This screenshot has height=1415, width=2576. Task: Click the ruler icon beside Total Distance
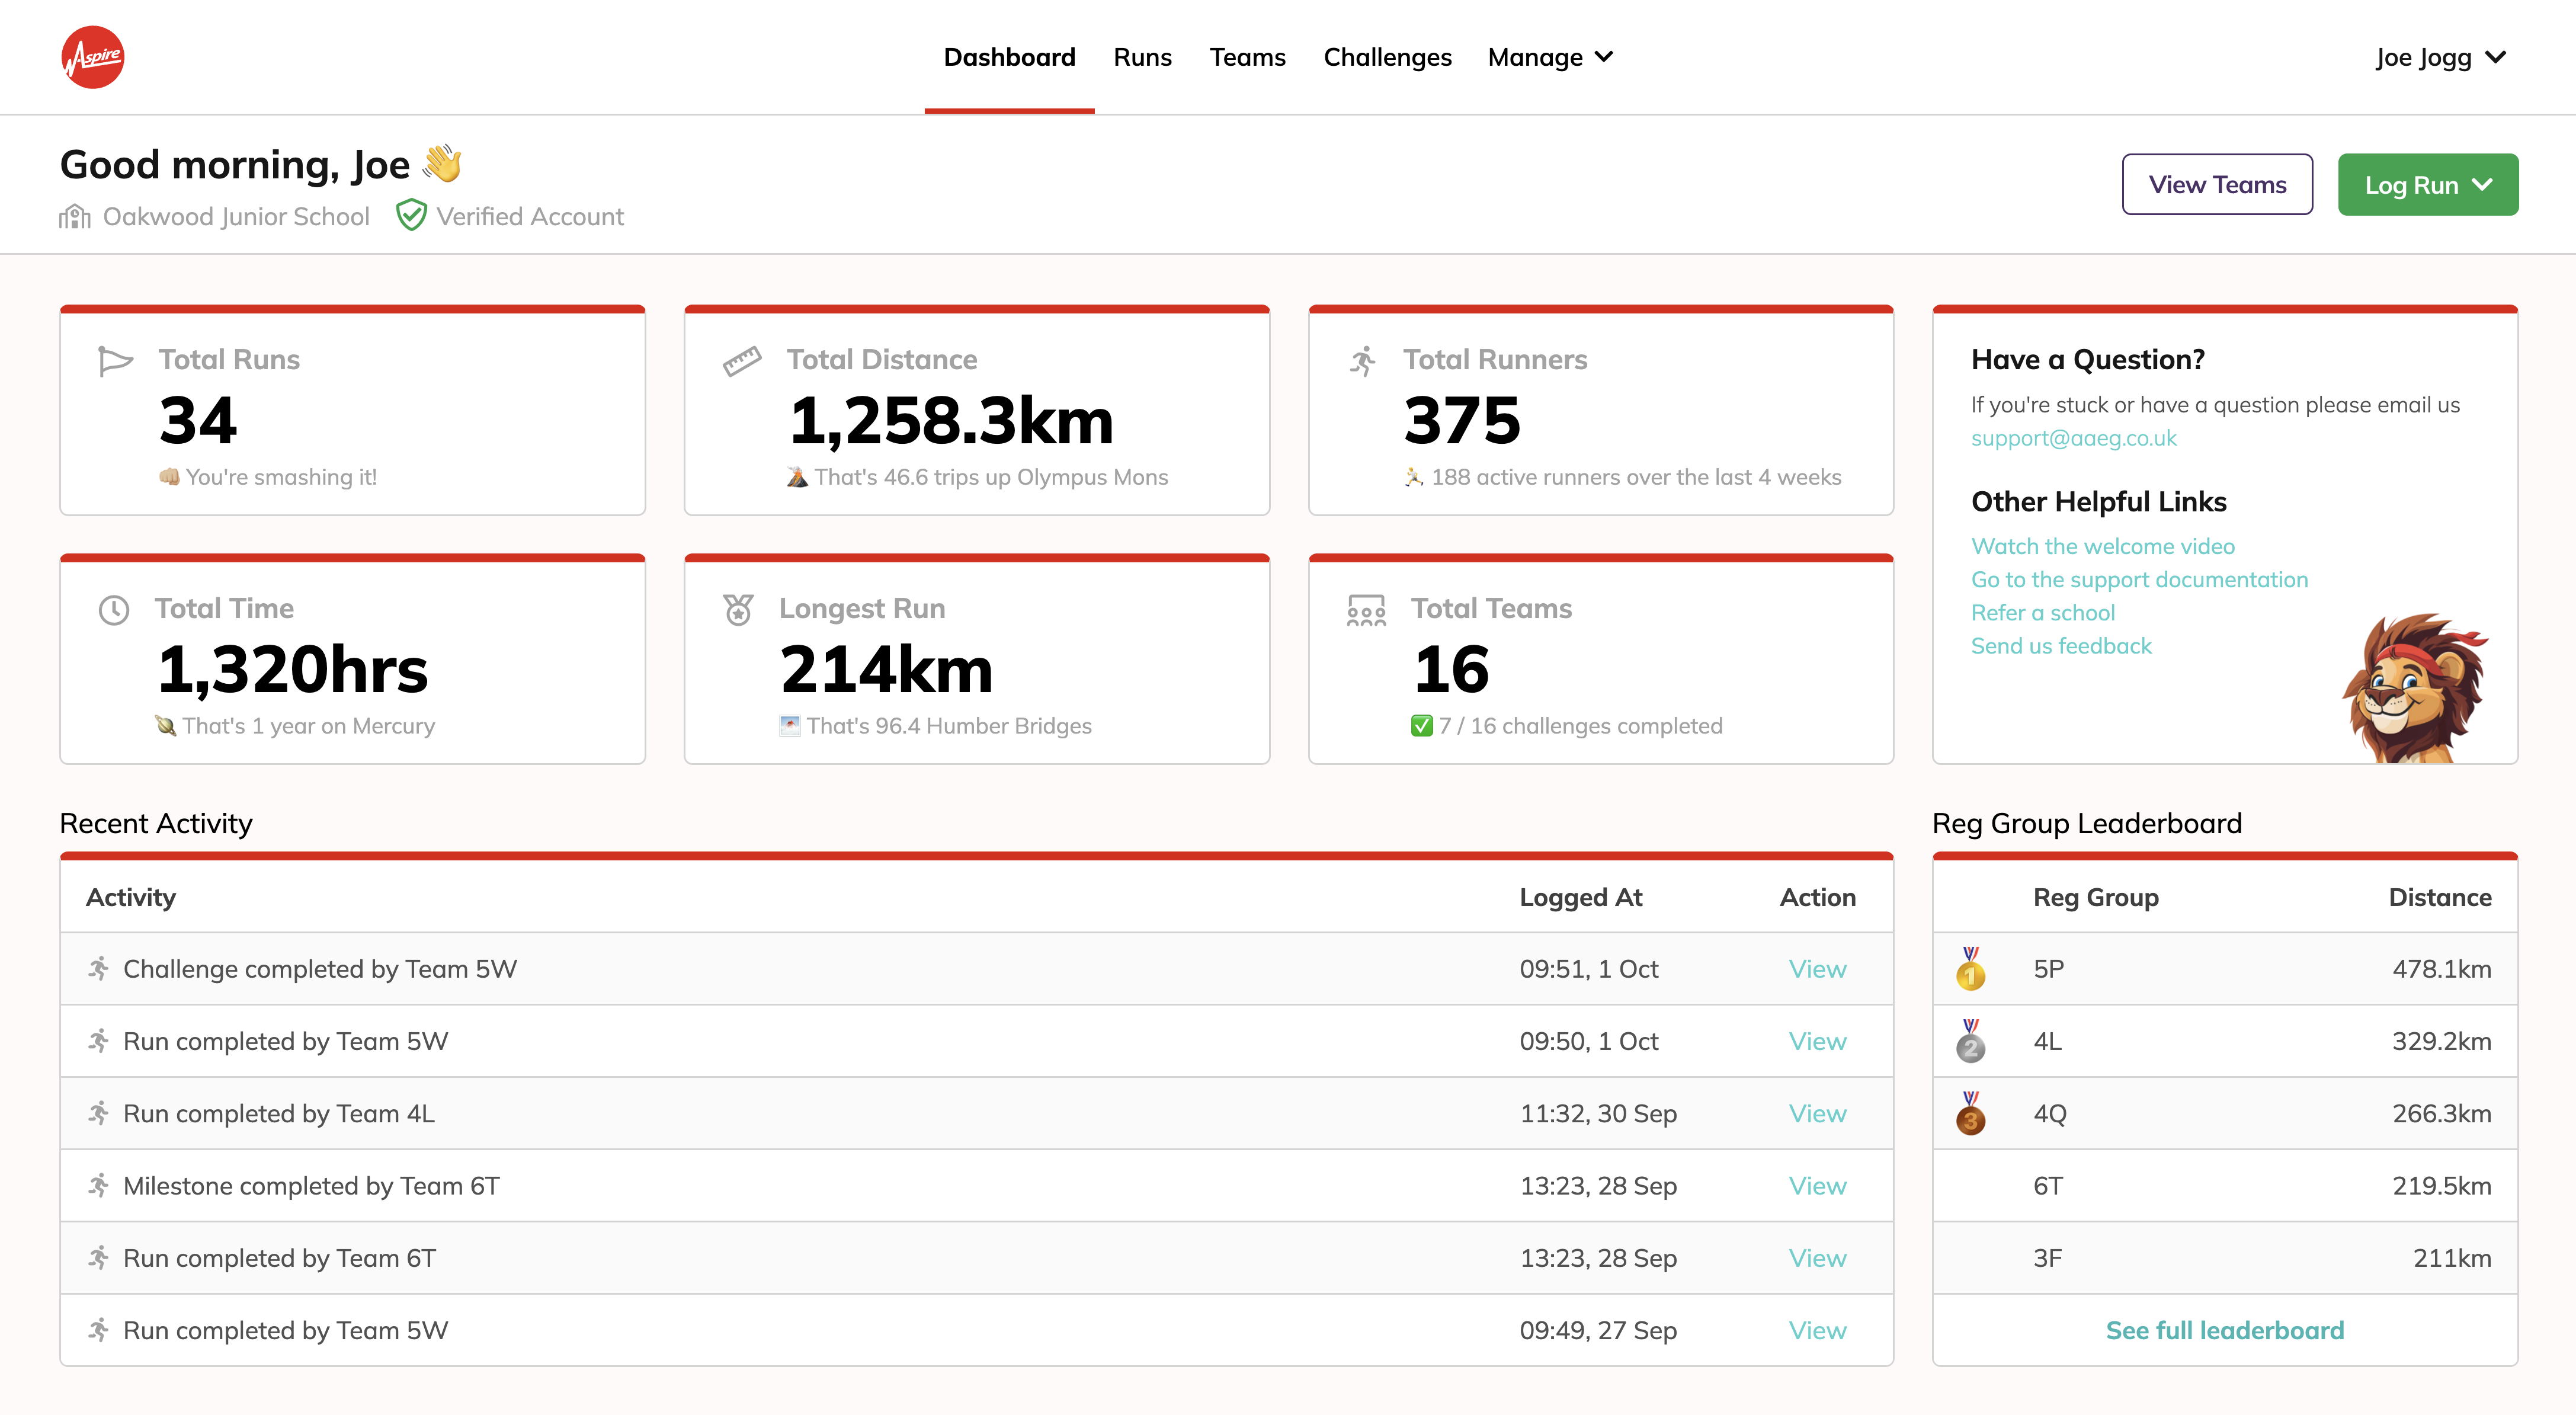coord(742,361)
